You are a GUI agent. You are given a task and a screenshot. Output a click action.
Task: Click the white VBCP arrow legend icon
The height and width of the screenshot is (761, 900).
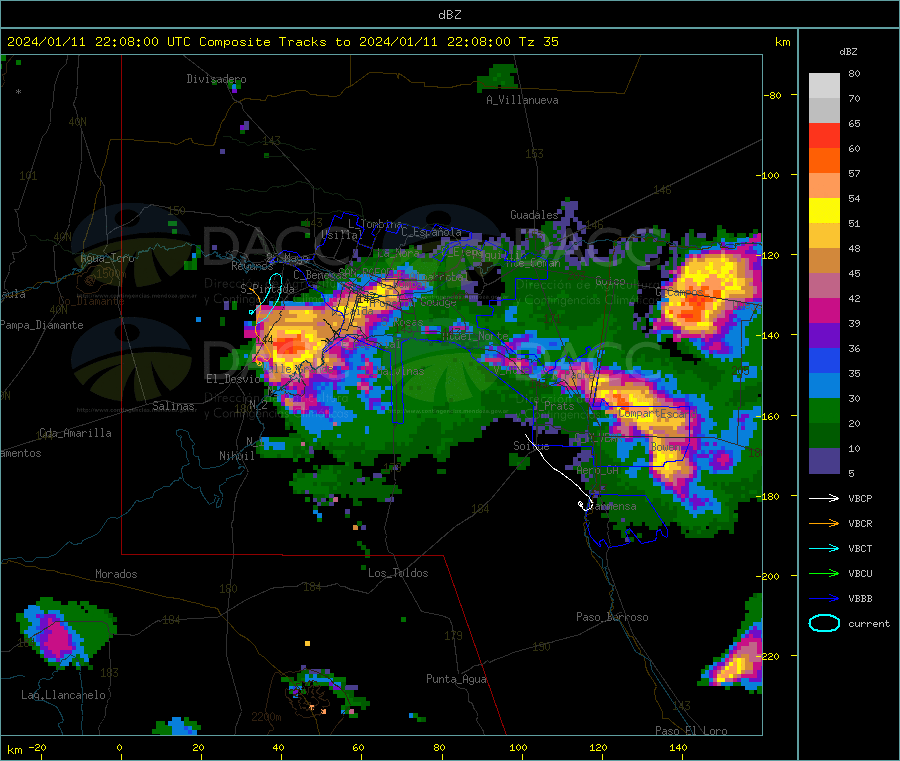[x=824, y=498]
